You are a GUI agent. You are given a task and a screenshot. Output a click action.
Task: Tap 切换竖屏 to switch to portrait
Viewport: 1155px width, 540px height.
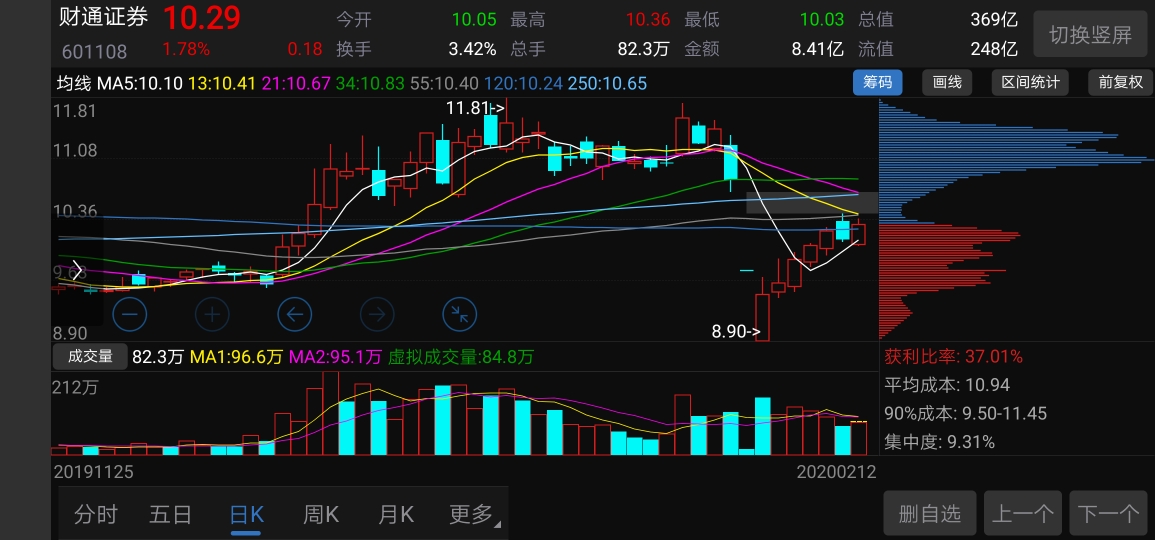click(x=1090, y=35)
